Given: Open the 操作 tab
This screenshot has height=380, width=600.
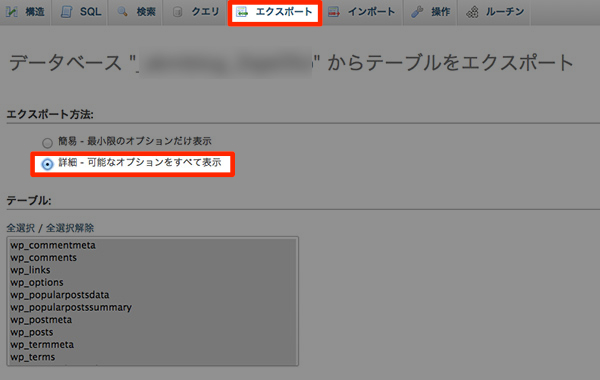Looking at the screenshot, I should (x=430, y=12).
